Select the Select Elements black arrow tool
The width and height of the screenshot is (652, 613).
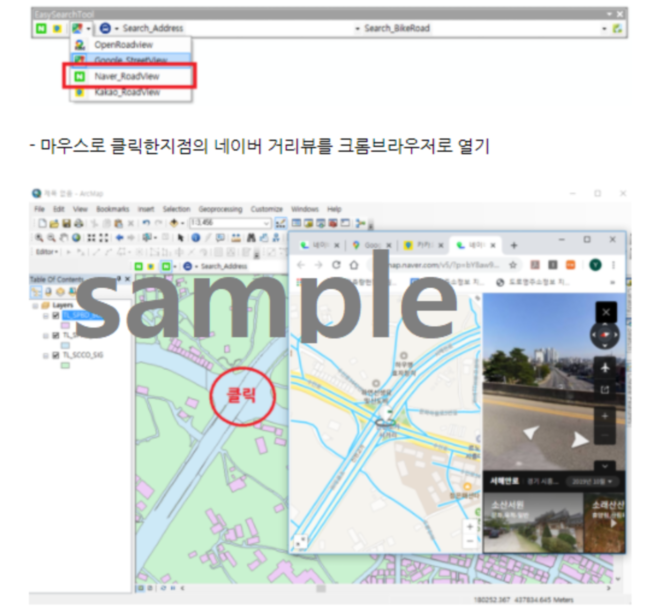pyautogui.click(x=180, y=237)
